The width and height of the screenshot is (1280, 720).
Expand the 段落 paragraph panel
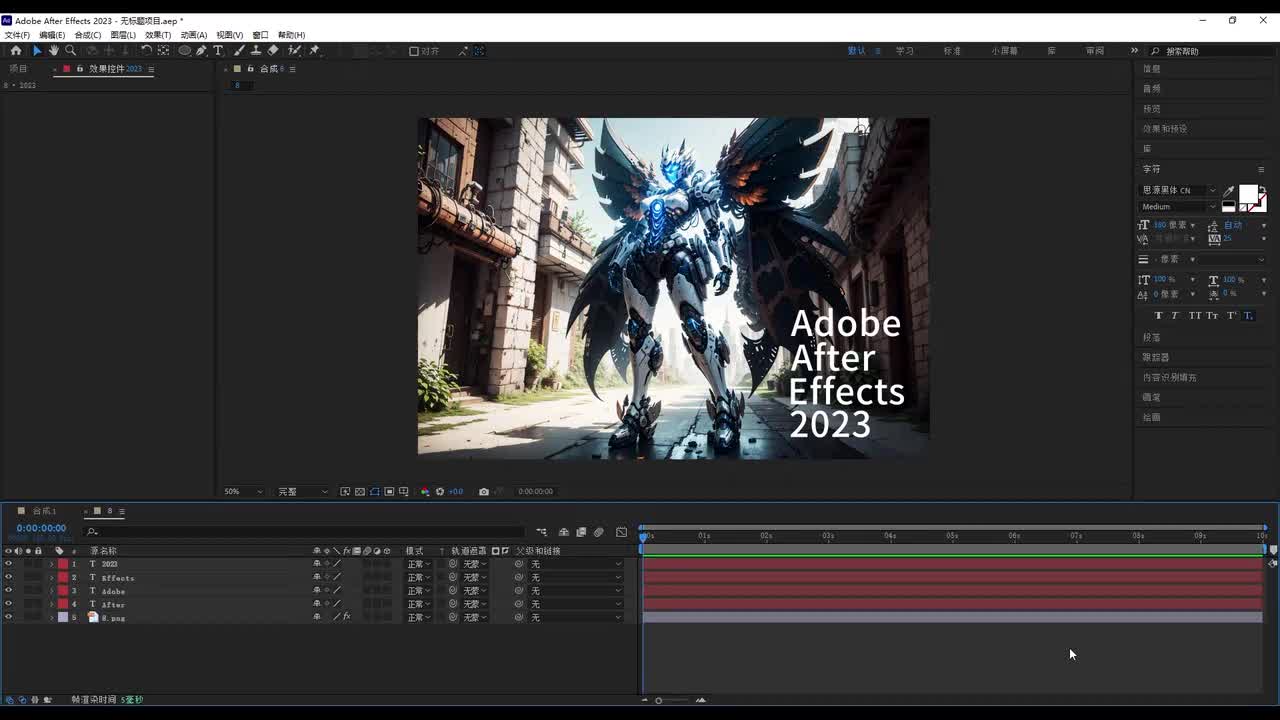pos(1152,337)
